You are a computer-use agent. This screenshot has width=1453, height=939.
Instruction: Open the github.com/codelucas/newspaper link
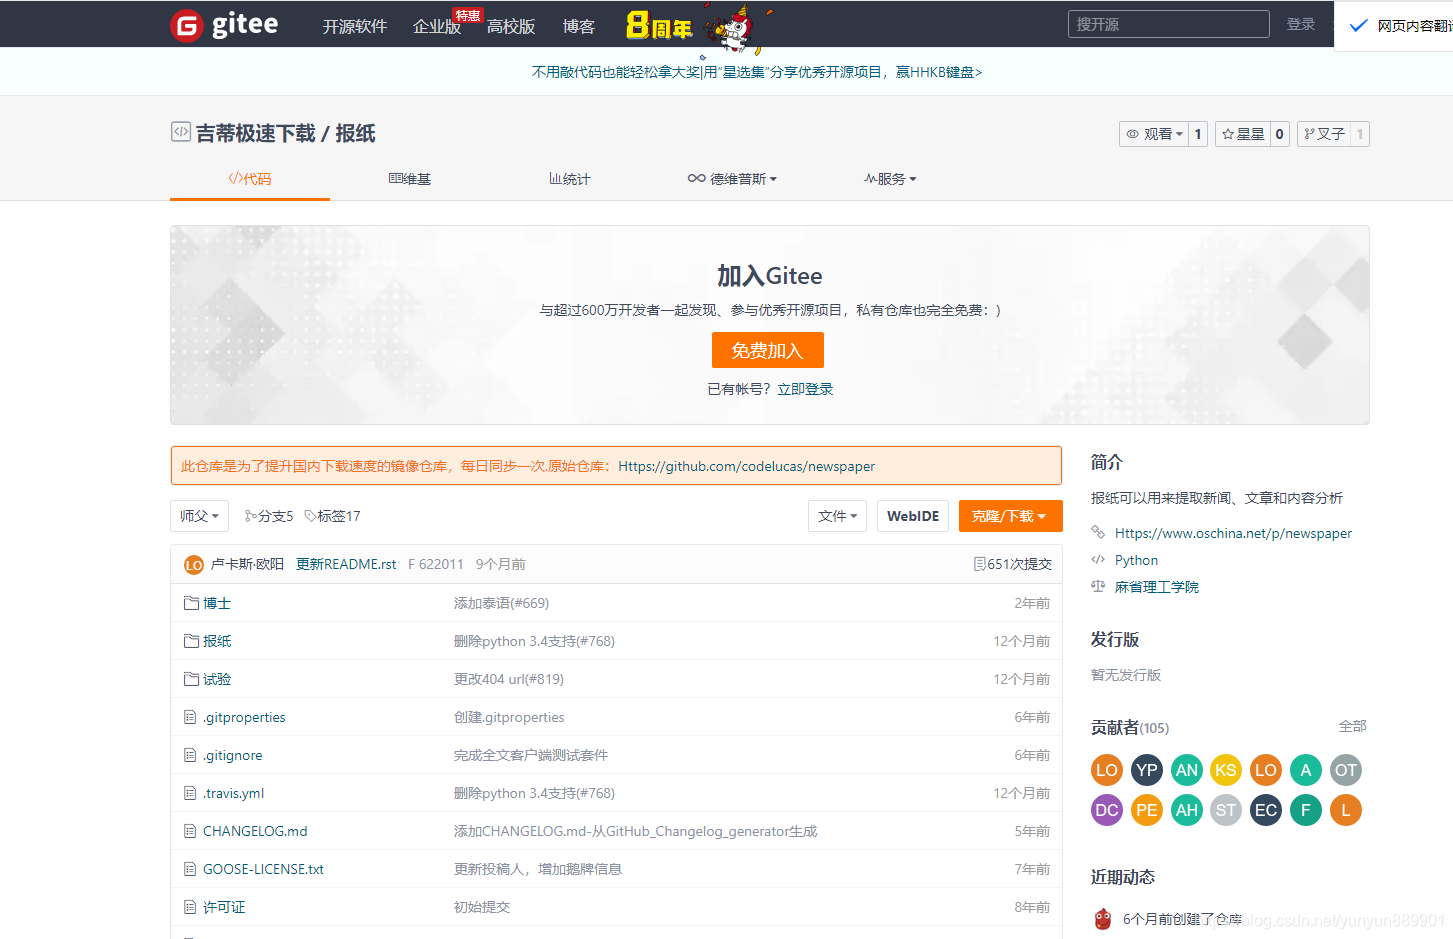pos(746,466)
